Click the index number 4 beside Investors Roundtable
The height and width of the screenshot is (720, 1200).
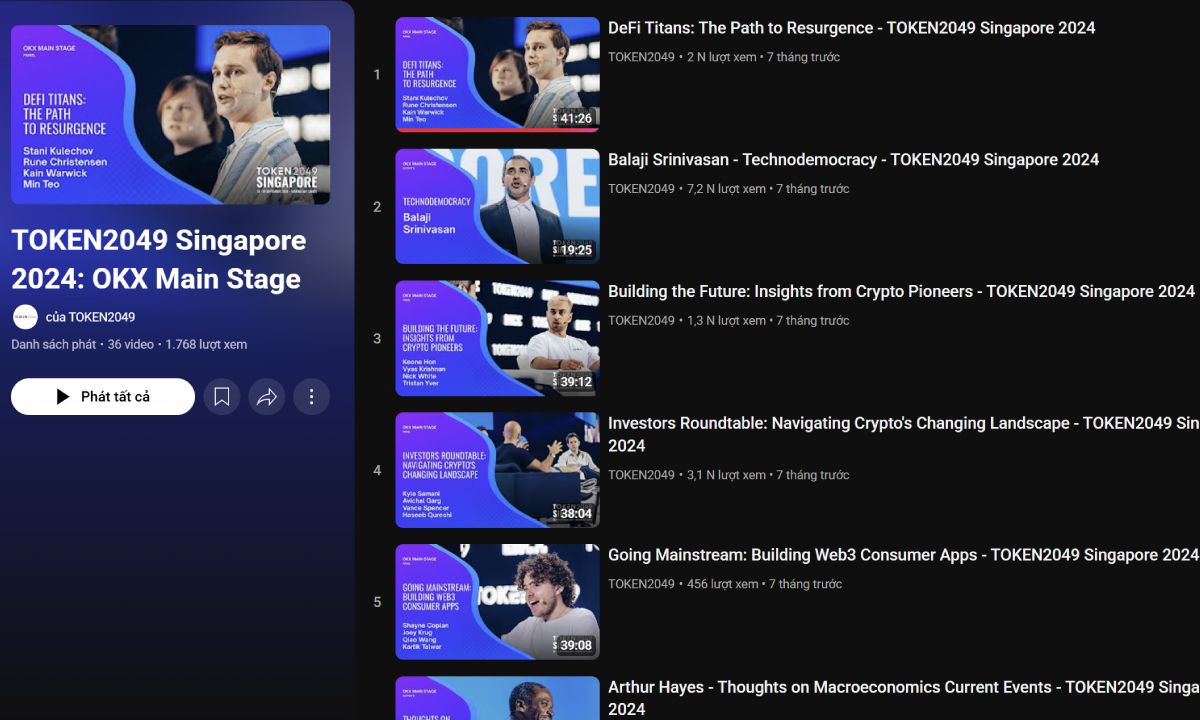click(377, 471)
